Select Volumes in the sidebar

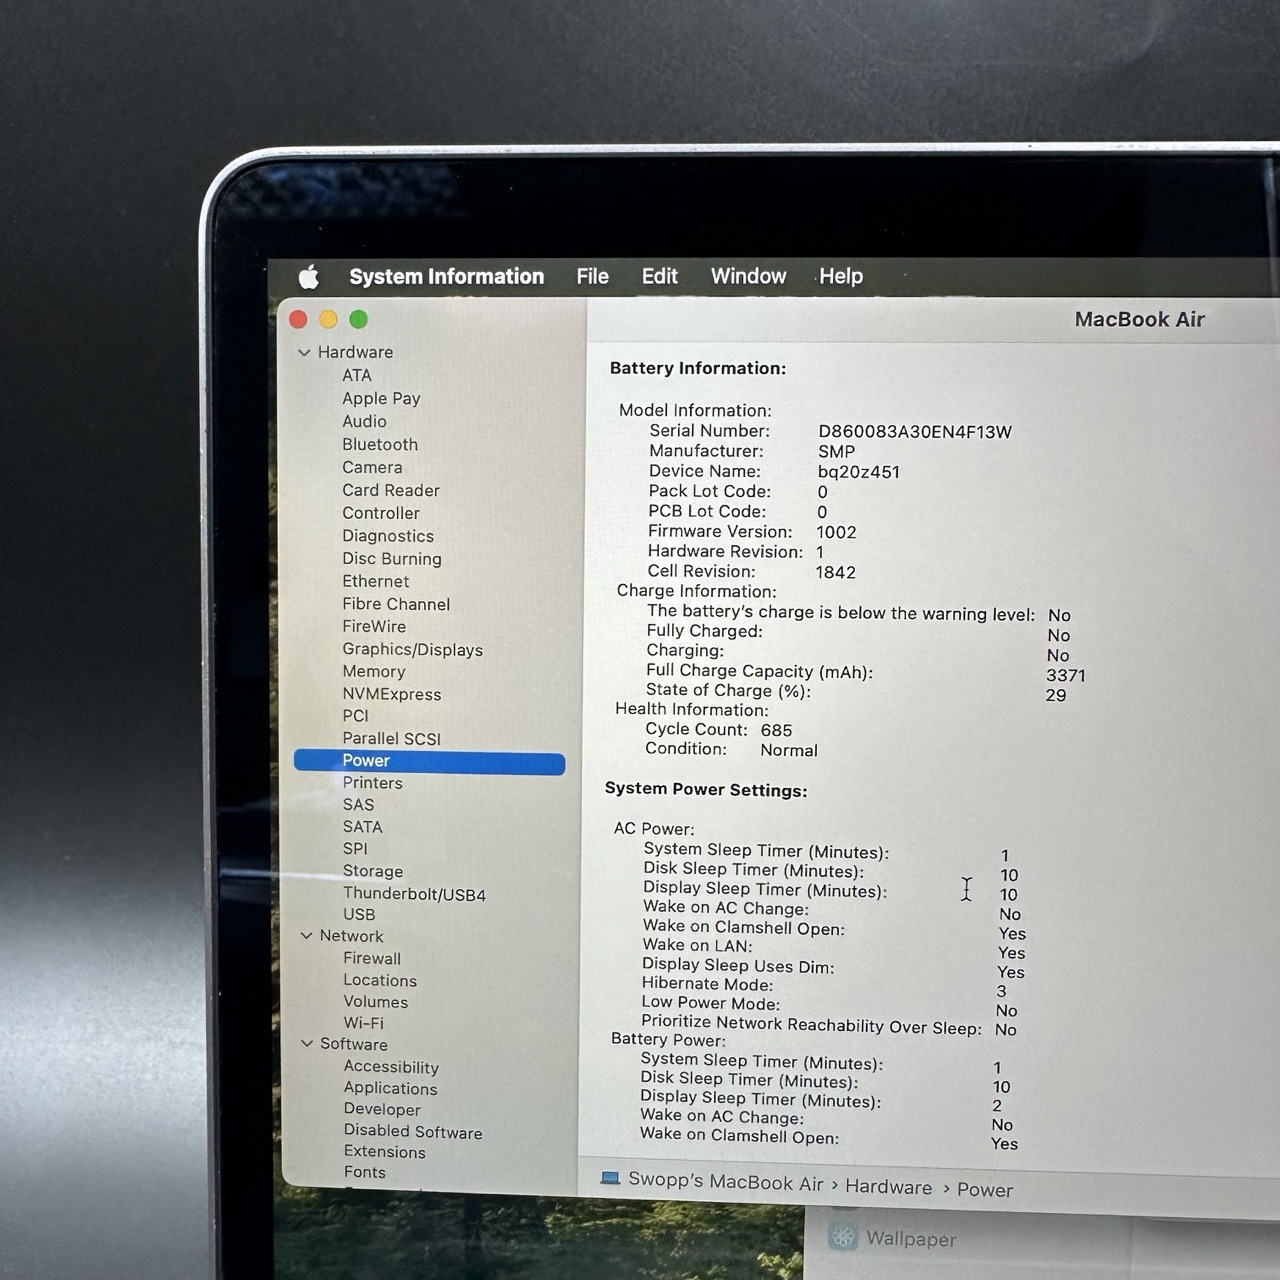[376, 1002]
